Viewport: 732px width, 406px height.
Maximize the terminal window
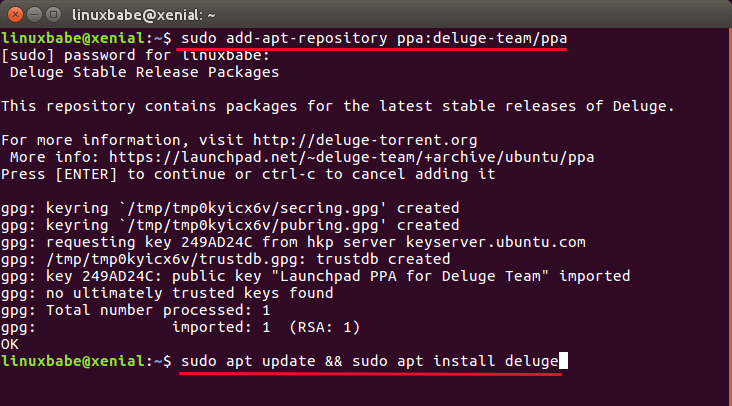55,13
